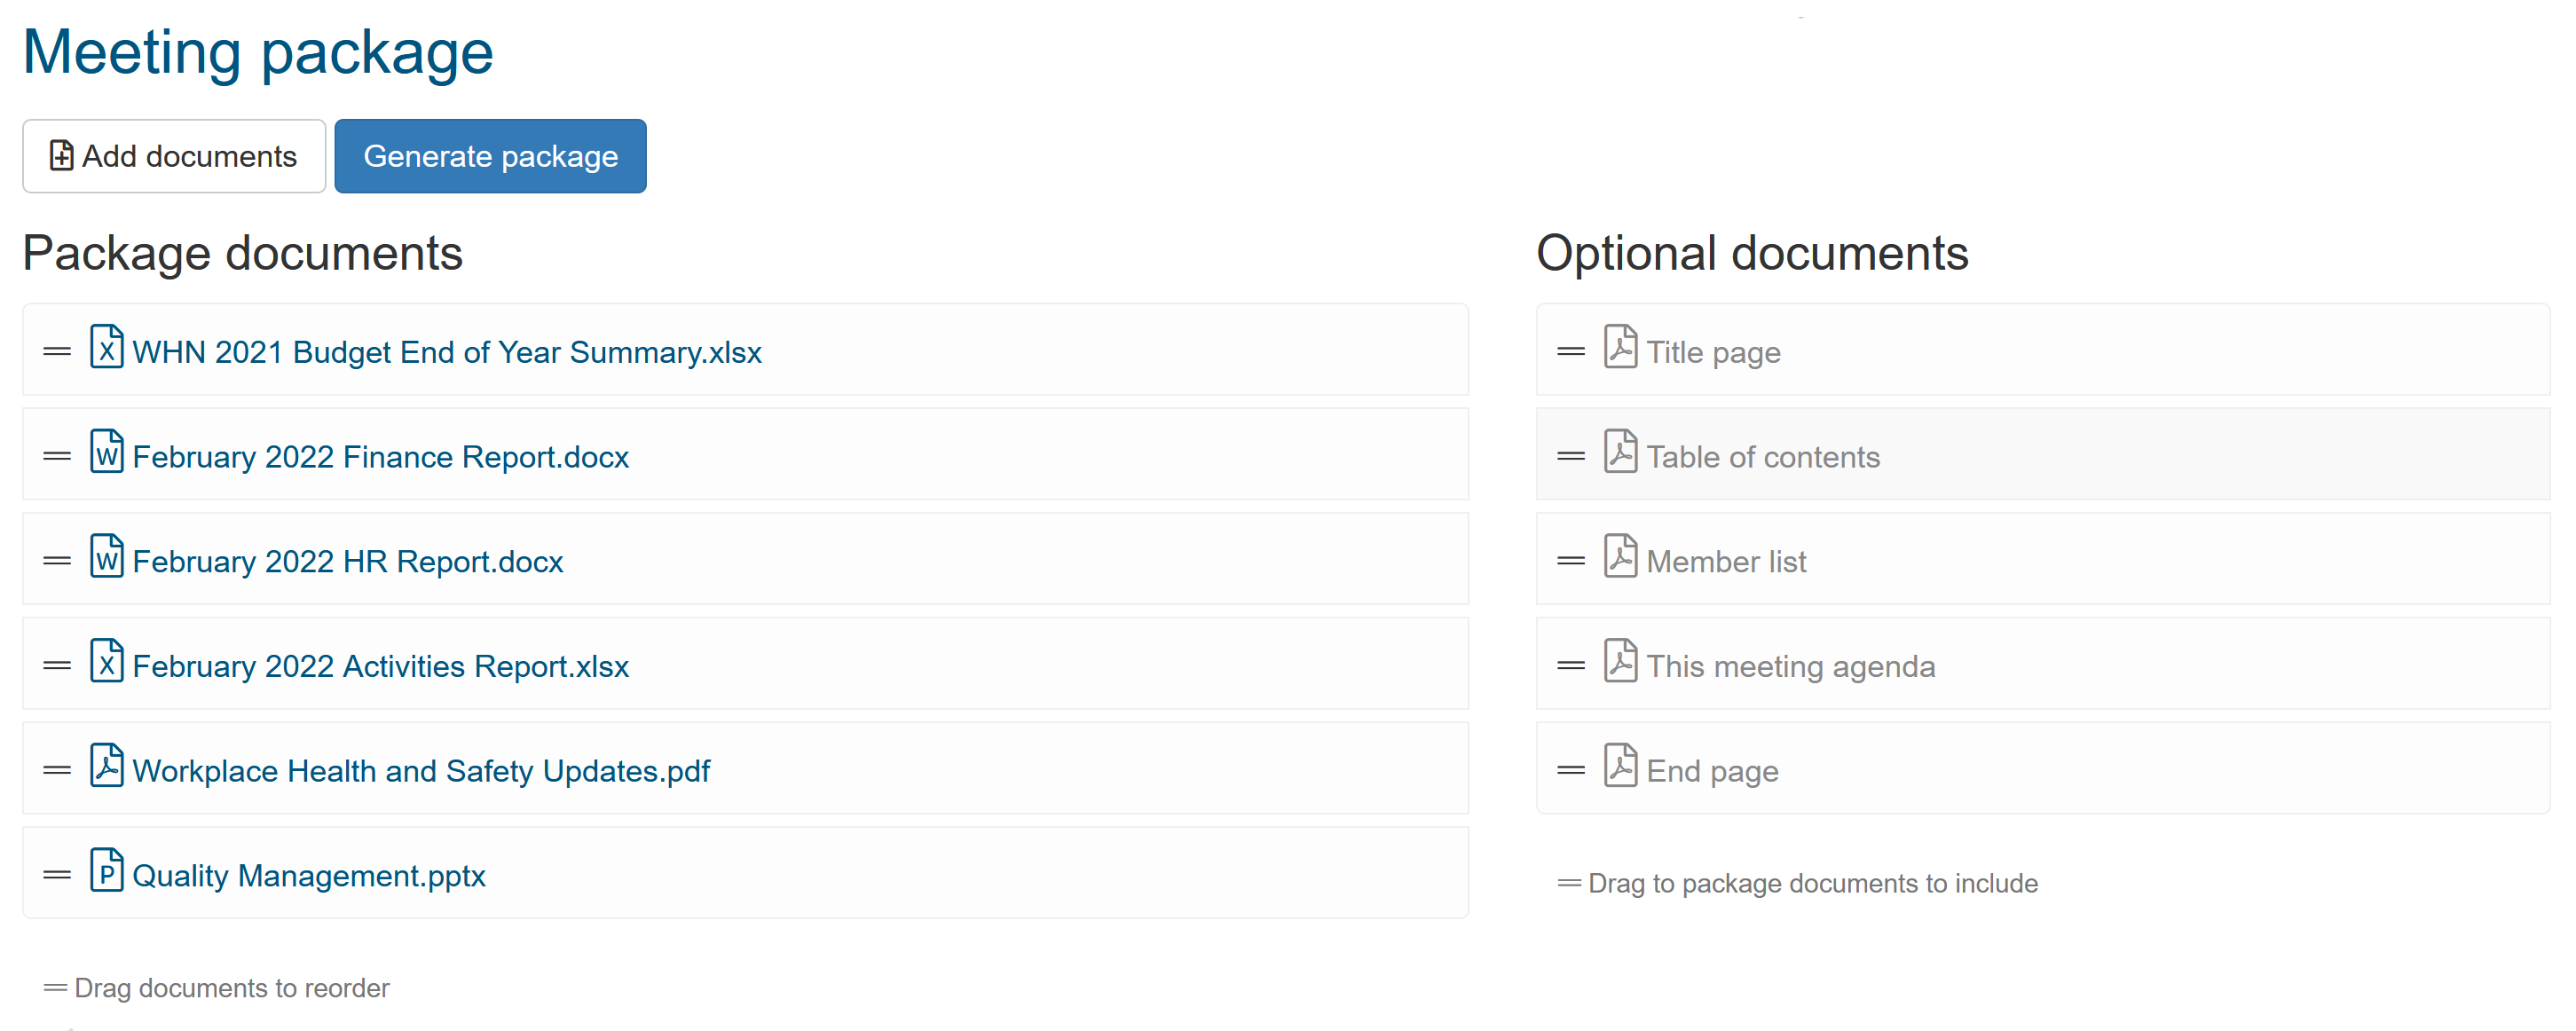Click the Excel icon beside WHN 2021 Budget
Viewport: 2576px width, 1031px height.
tap(106, 348)
